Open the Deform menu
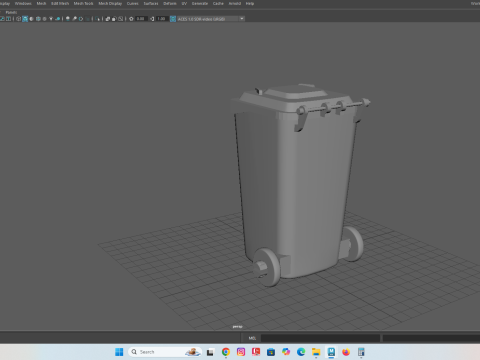This screenshot has height=360, width=480. coord(170,3)
